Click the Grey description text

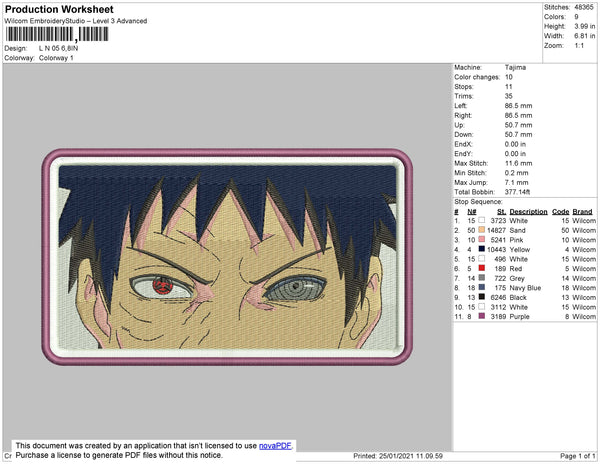pyautogui.click(x=517, y=278)
